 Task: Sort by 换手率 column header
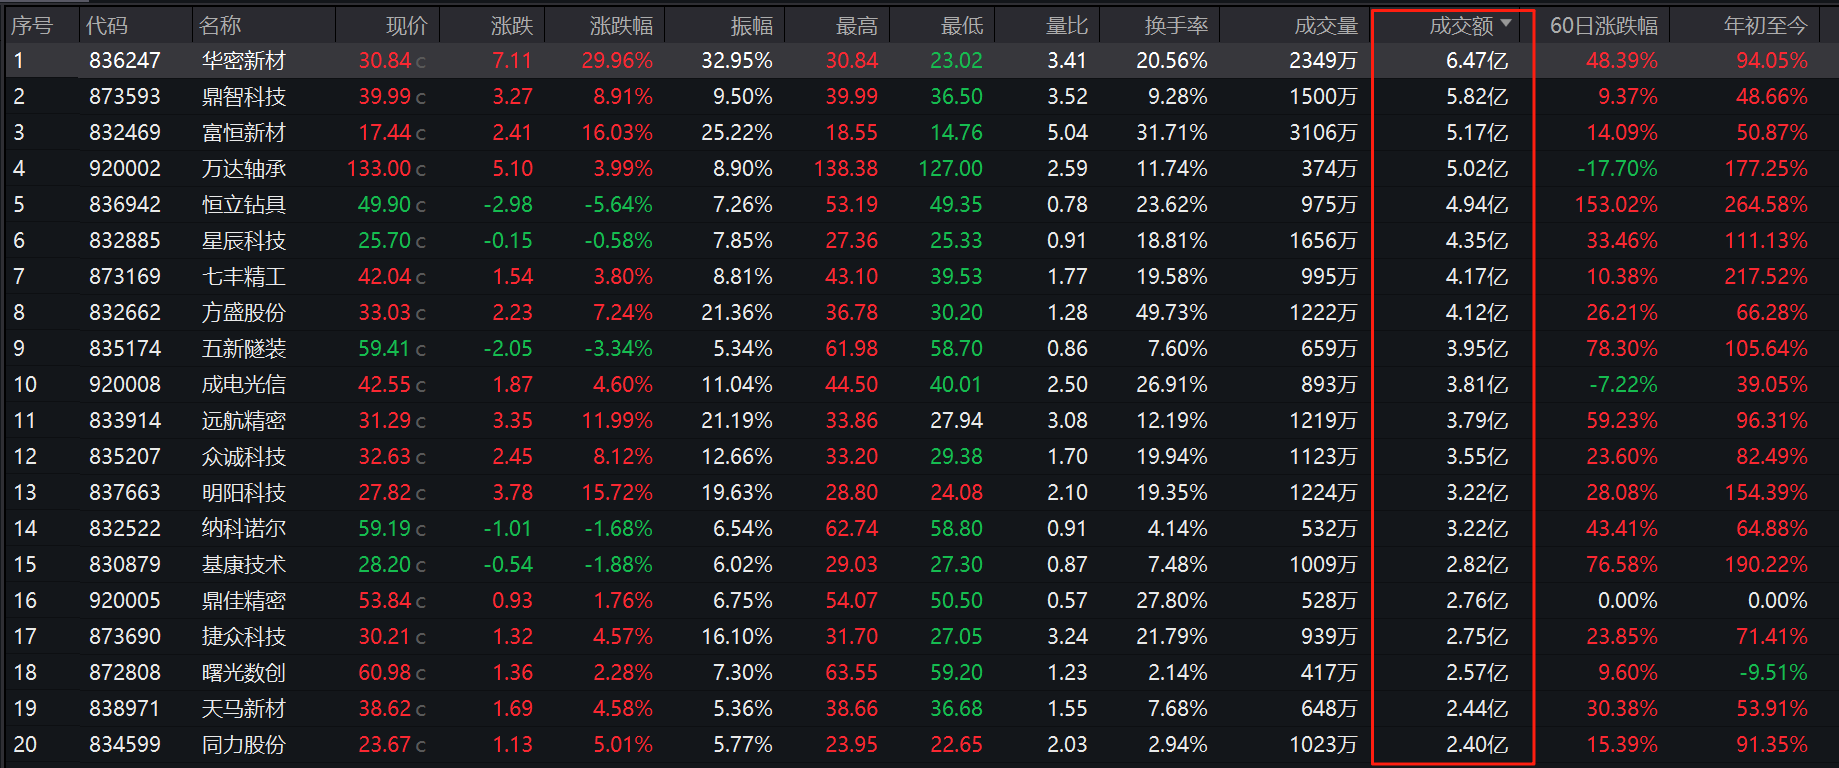(1176, 26)
